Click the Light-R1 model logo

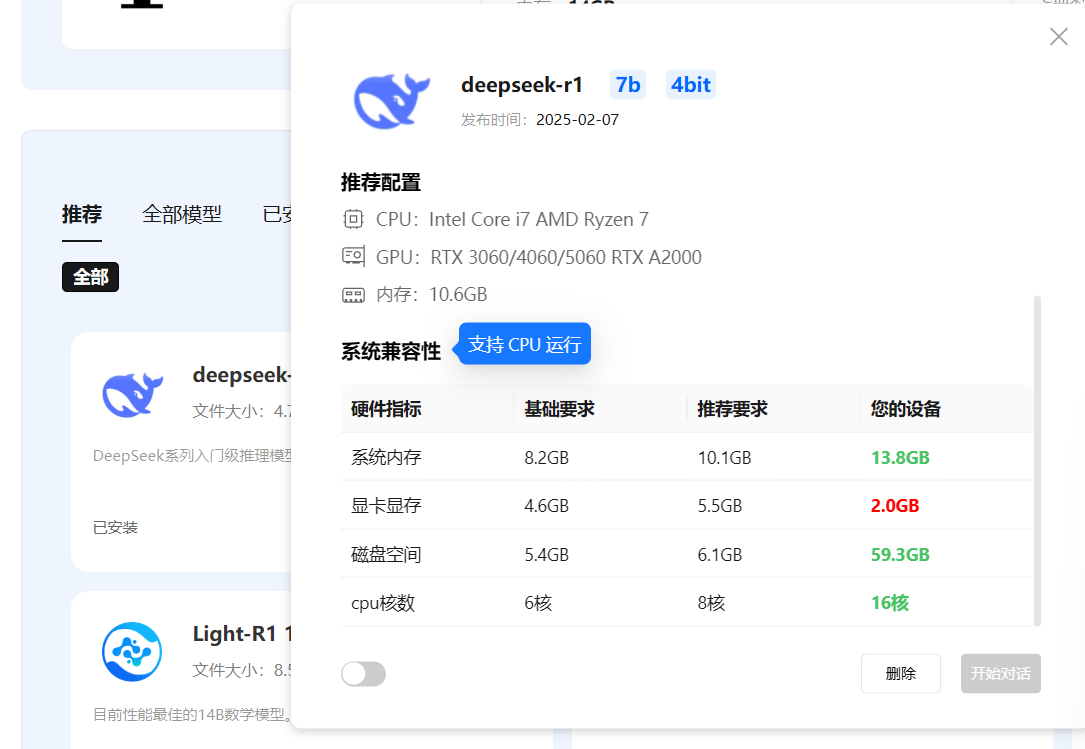(x=132, y=651)
